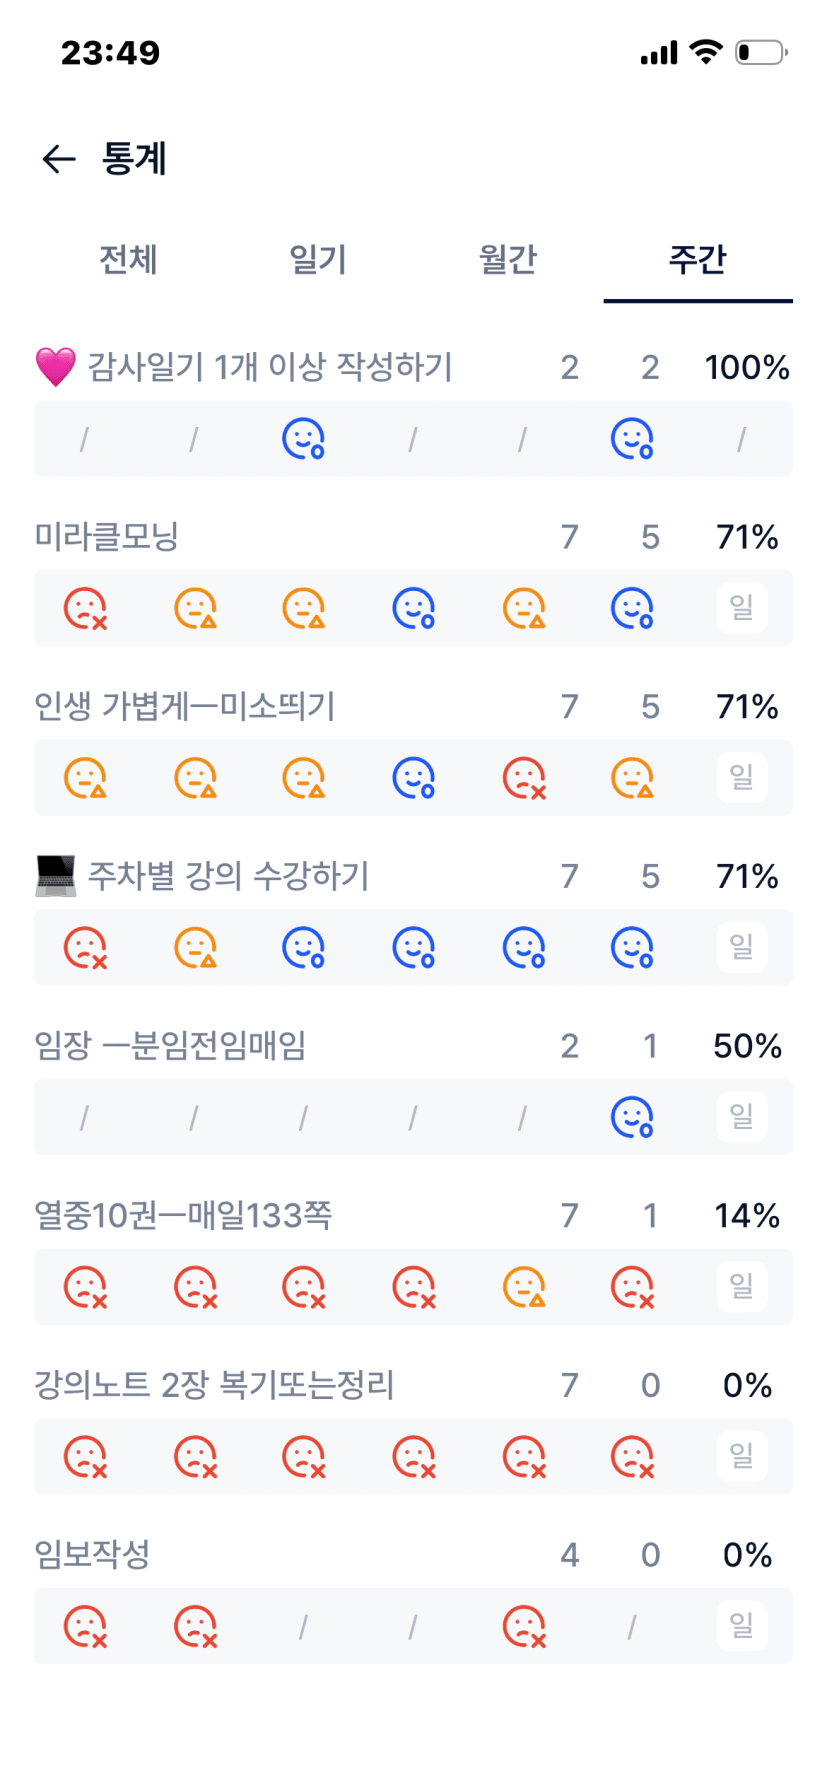827x1790 pixels.
Task: Select the 월간 tab
Action: 508,260
